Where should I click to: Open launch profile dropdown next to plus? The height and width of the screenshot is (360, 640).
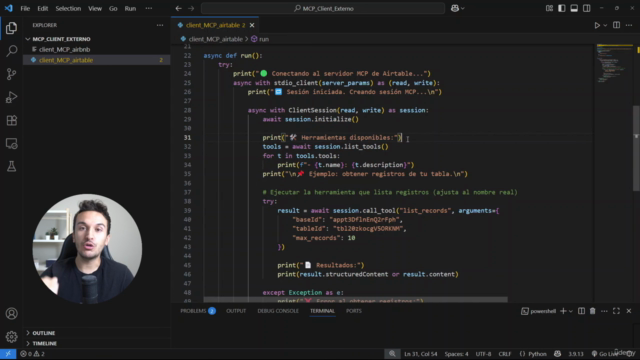(x=571, y=311)
